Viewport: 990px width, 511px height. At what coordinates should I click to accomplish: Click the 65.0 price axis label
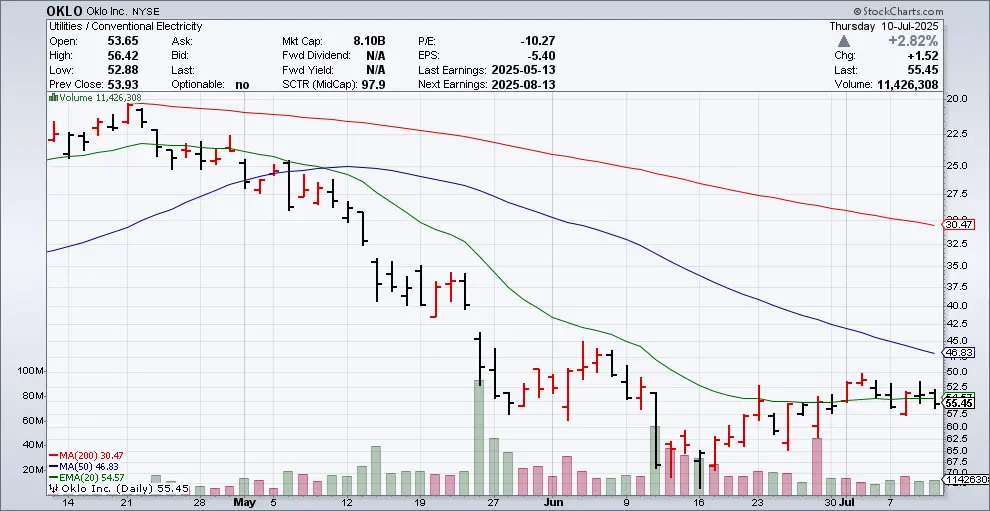tap(958, 450)
